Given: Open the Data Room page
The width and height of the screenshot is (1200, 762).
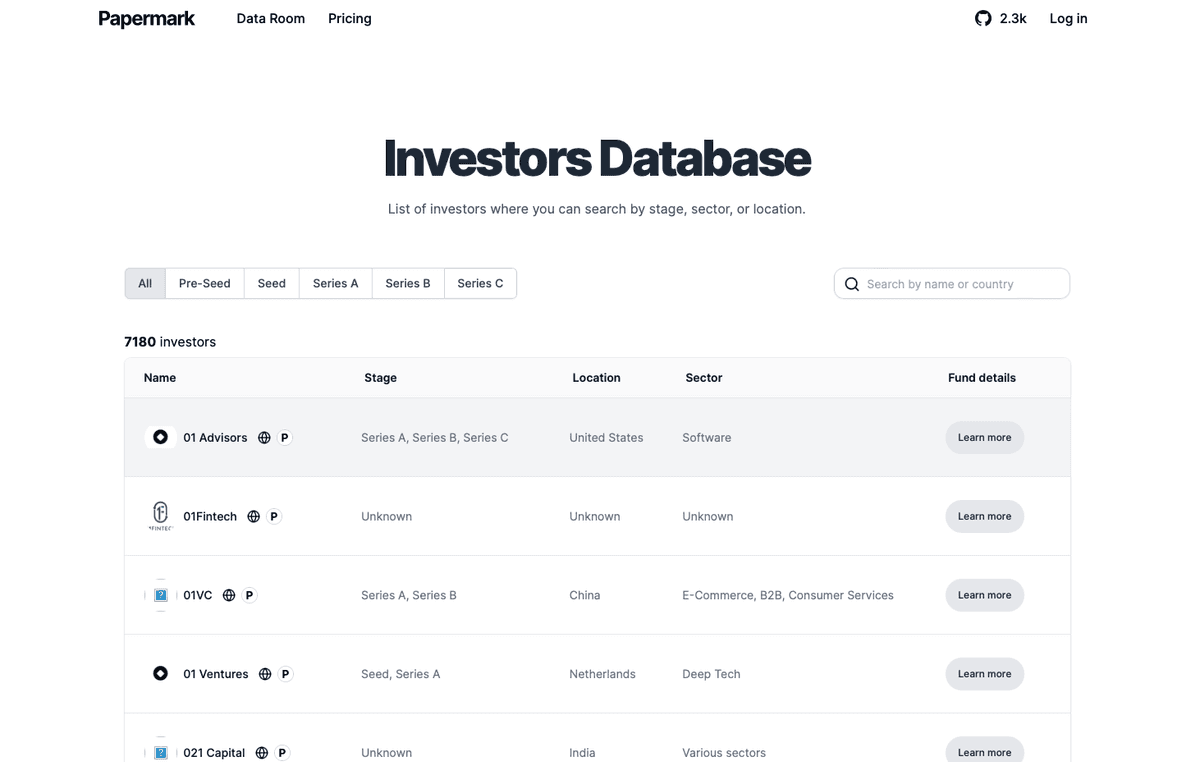Looking at the screenshot, I should tap(270, 18).
